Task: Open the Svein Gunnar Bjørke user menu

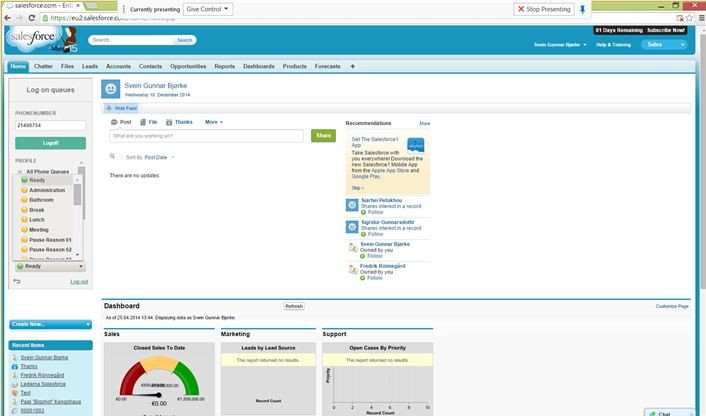Action: tap(560, 45)
